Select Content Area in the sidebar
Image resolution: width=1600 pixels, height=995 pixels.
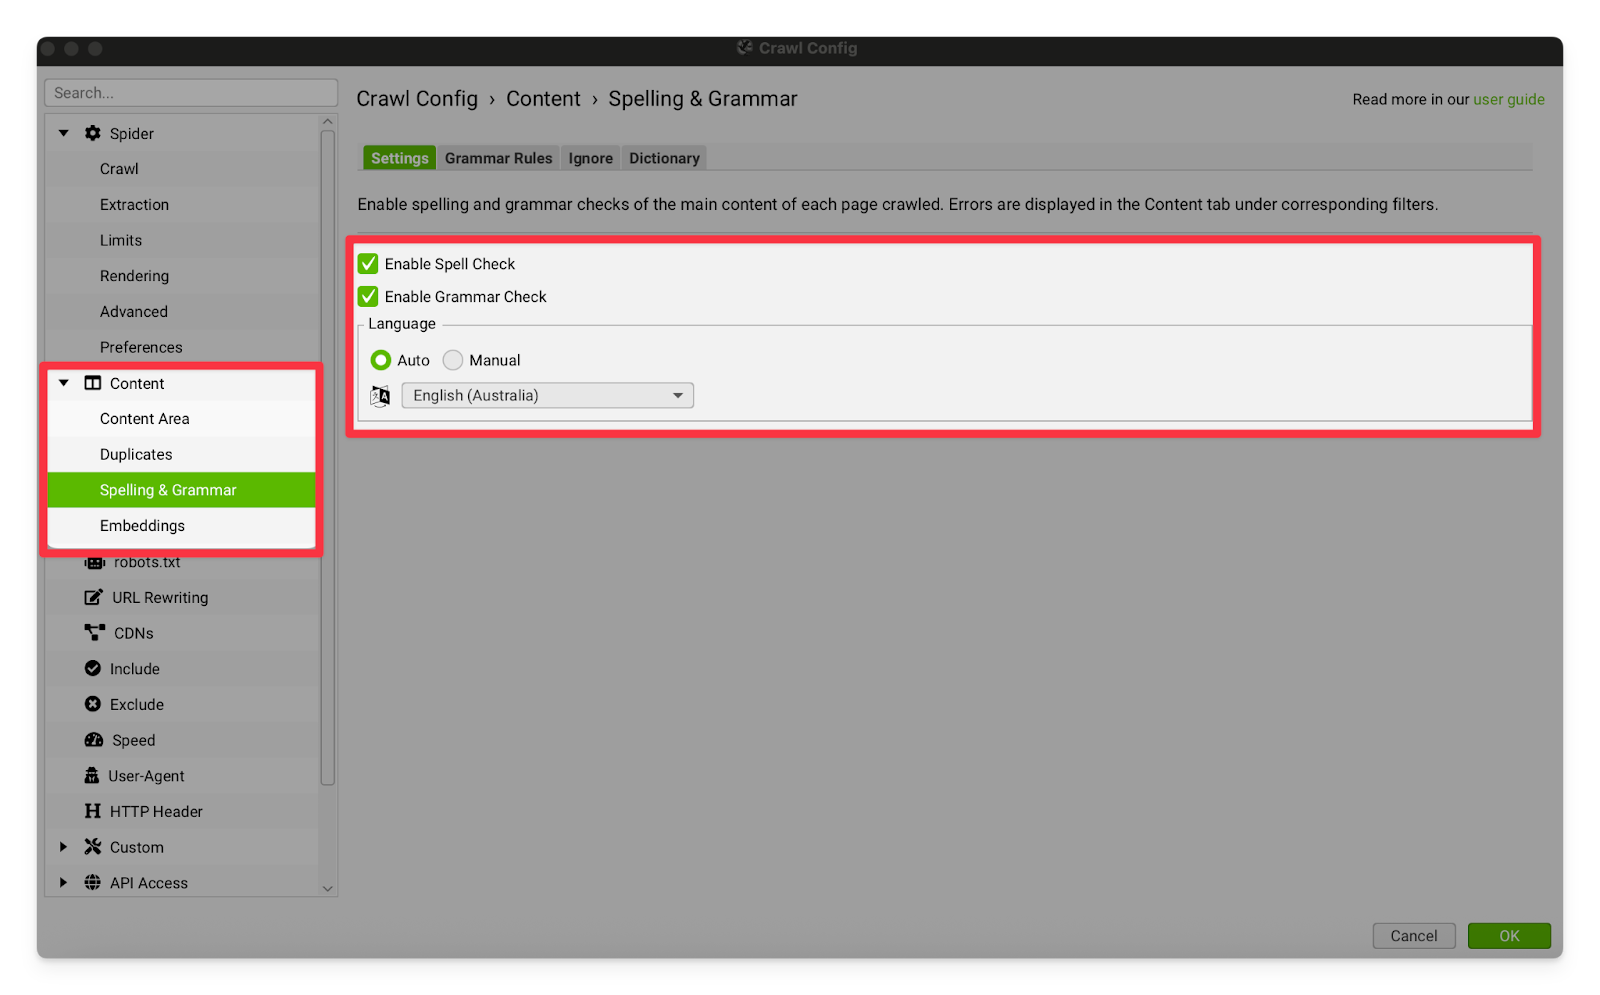[x=145, y=419]
